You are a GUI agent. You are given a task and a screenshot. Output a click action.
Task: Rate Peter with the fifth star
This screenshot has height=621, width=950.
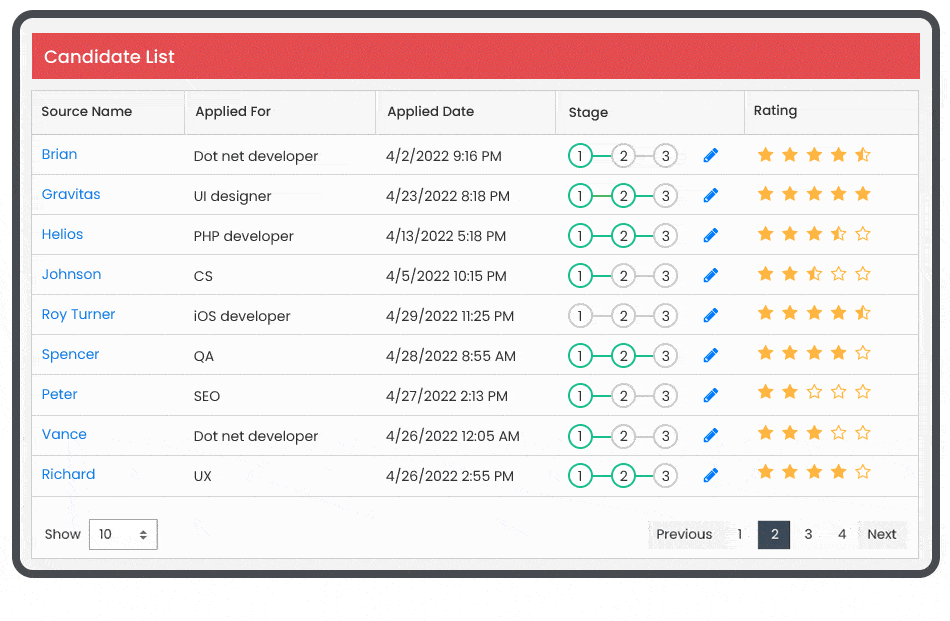click(x=863, y=393)
